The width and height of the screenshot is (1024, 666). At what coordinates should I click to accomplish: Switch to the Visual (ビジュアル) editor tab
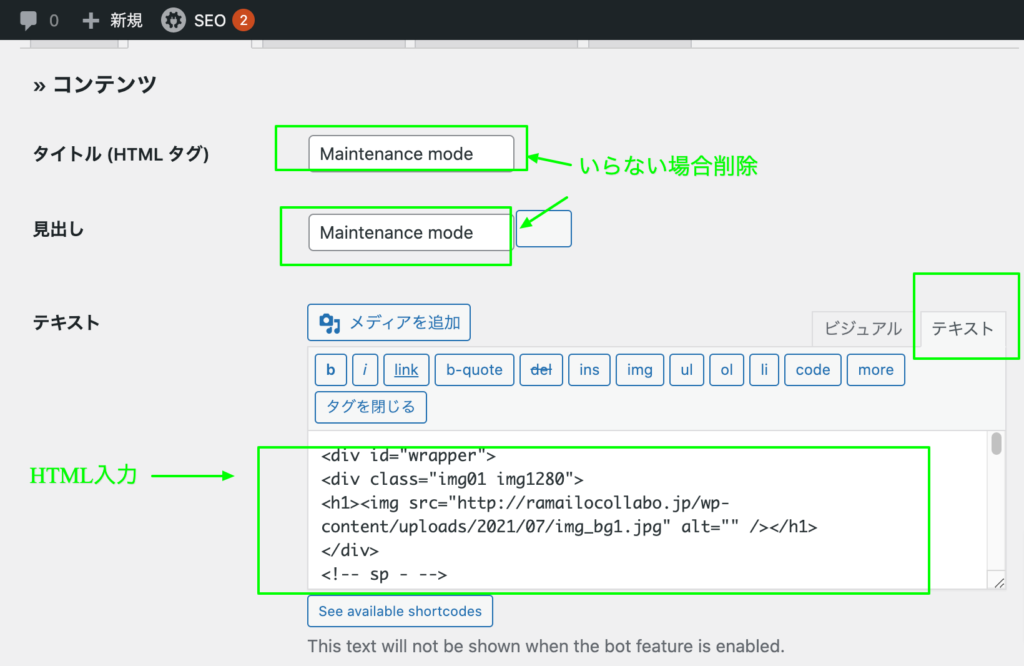[862, 328]
